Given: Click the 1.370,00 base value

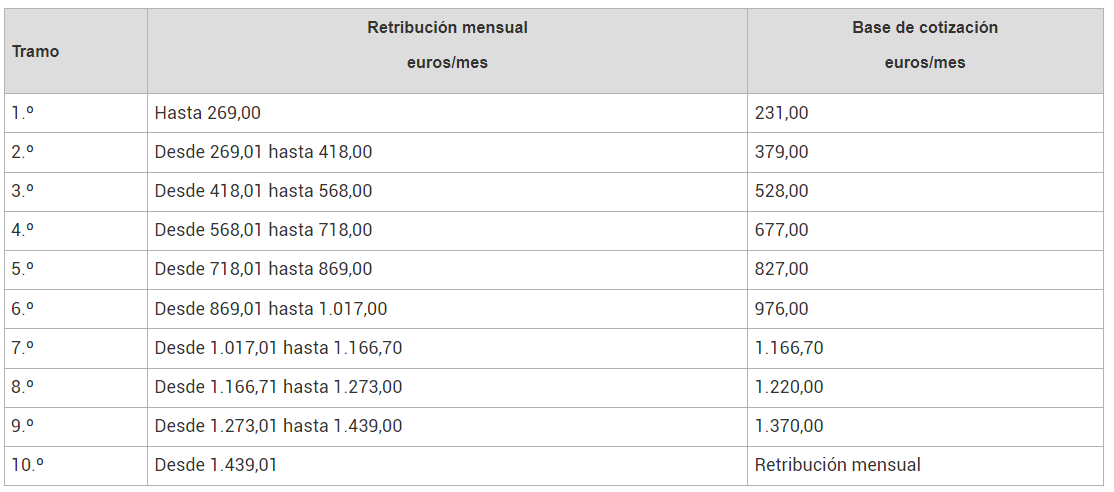Looking at the screenshot, I should [789, 426].
